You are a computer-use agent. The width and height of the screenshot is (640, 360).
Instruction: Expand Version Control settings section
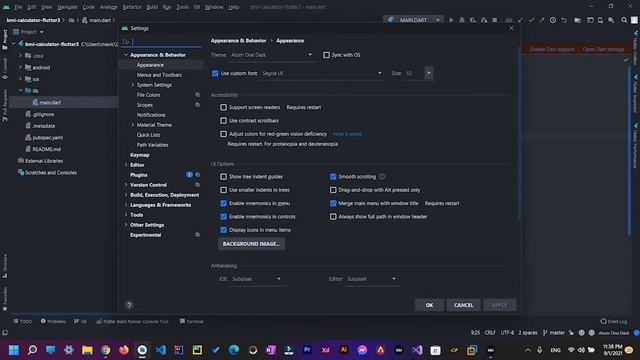click(x=126, y=185)
